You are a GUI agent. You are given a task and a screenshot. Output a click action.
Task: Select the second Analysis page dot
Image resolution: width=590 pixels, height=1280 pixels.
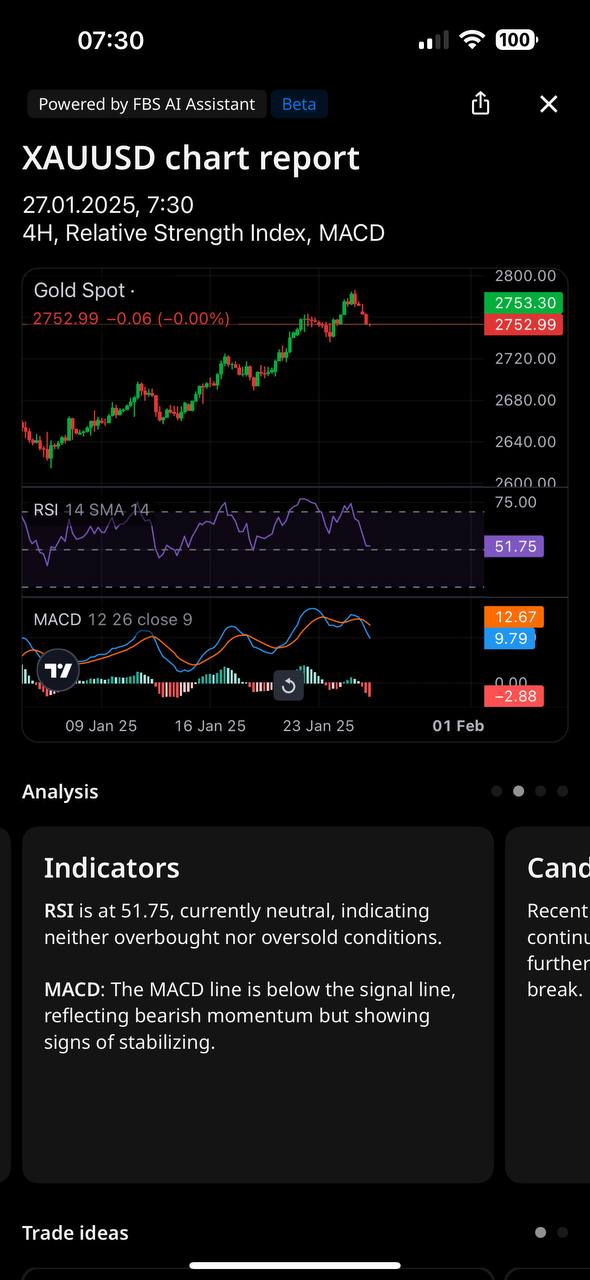click(x=518, y=791)
